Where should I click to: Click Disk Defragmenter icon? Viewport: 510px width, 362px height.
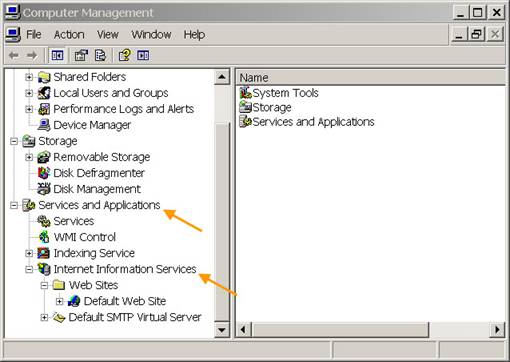click(x=44, y=173)
